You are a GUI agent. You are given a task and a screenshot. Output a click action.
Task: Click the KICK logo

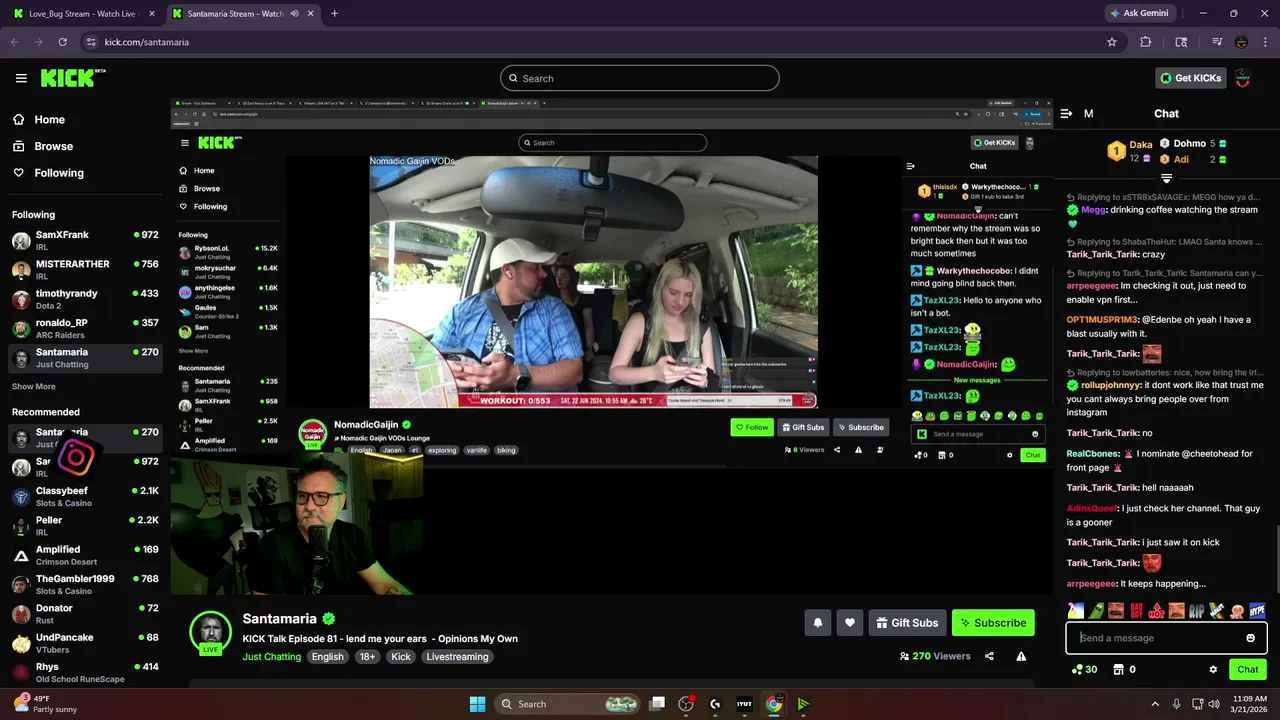tap(73, 78)
